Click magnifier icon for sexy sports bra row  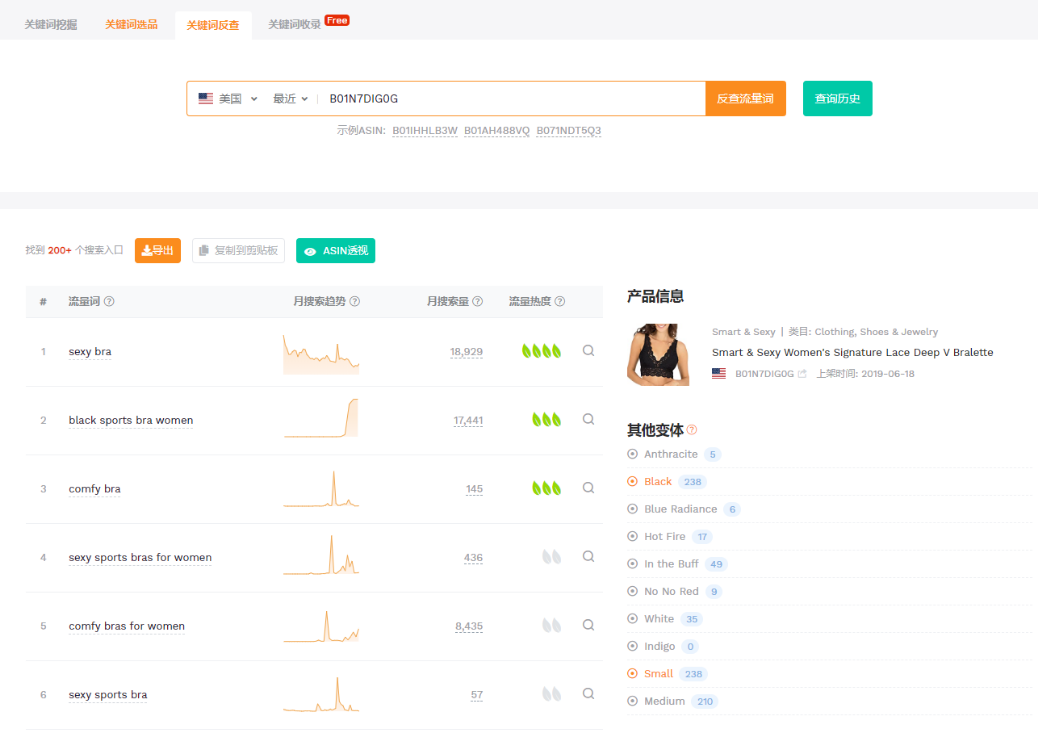tap(588, 694)
